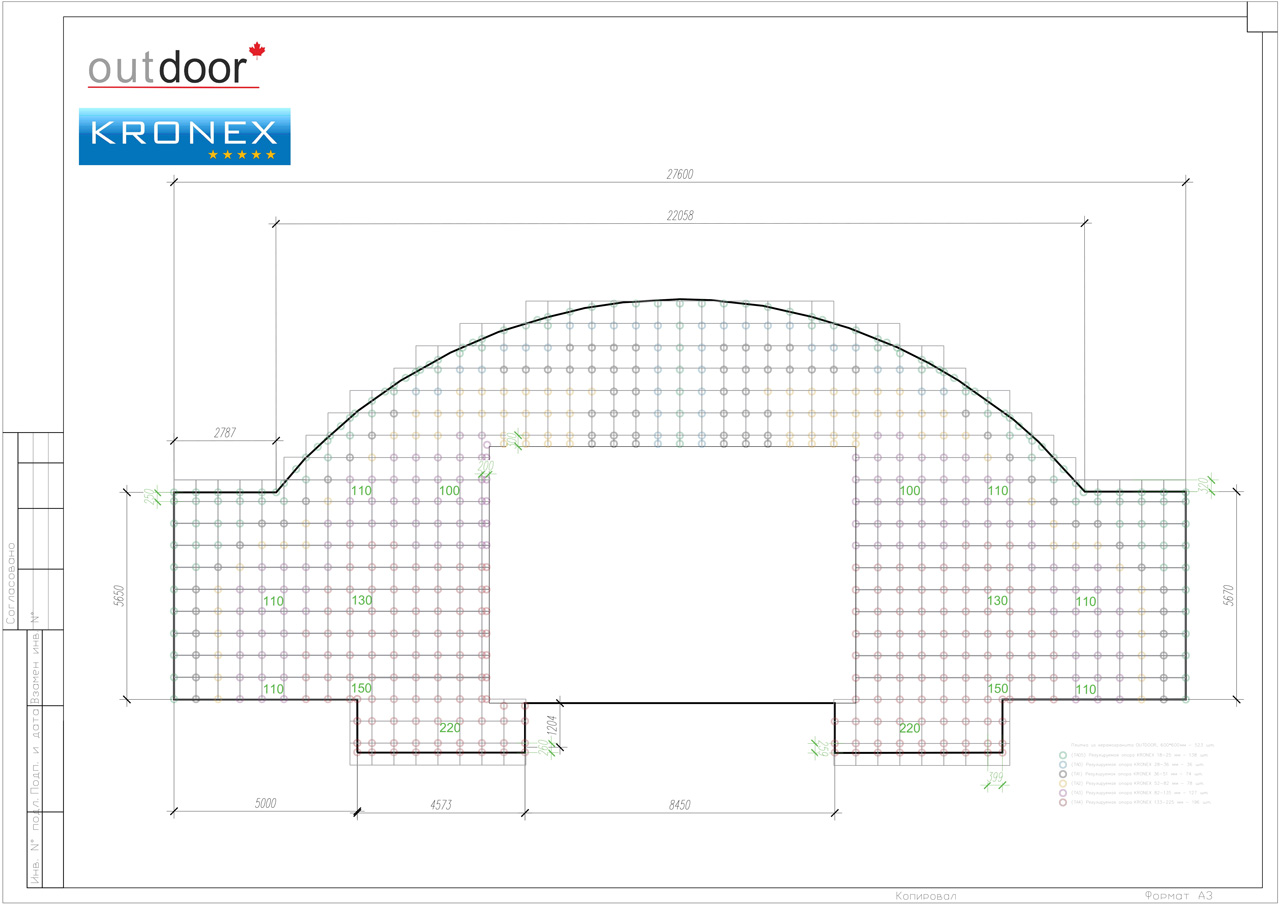This screenshot has width=1280, height=904.
Task: Select the 4573 bottom dimension
Action: click(441, 803)
